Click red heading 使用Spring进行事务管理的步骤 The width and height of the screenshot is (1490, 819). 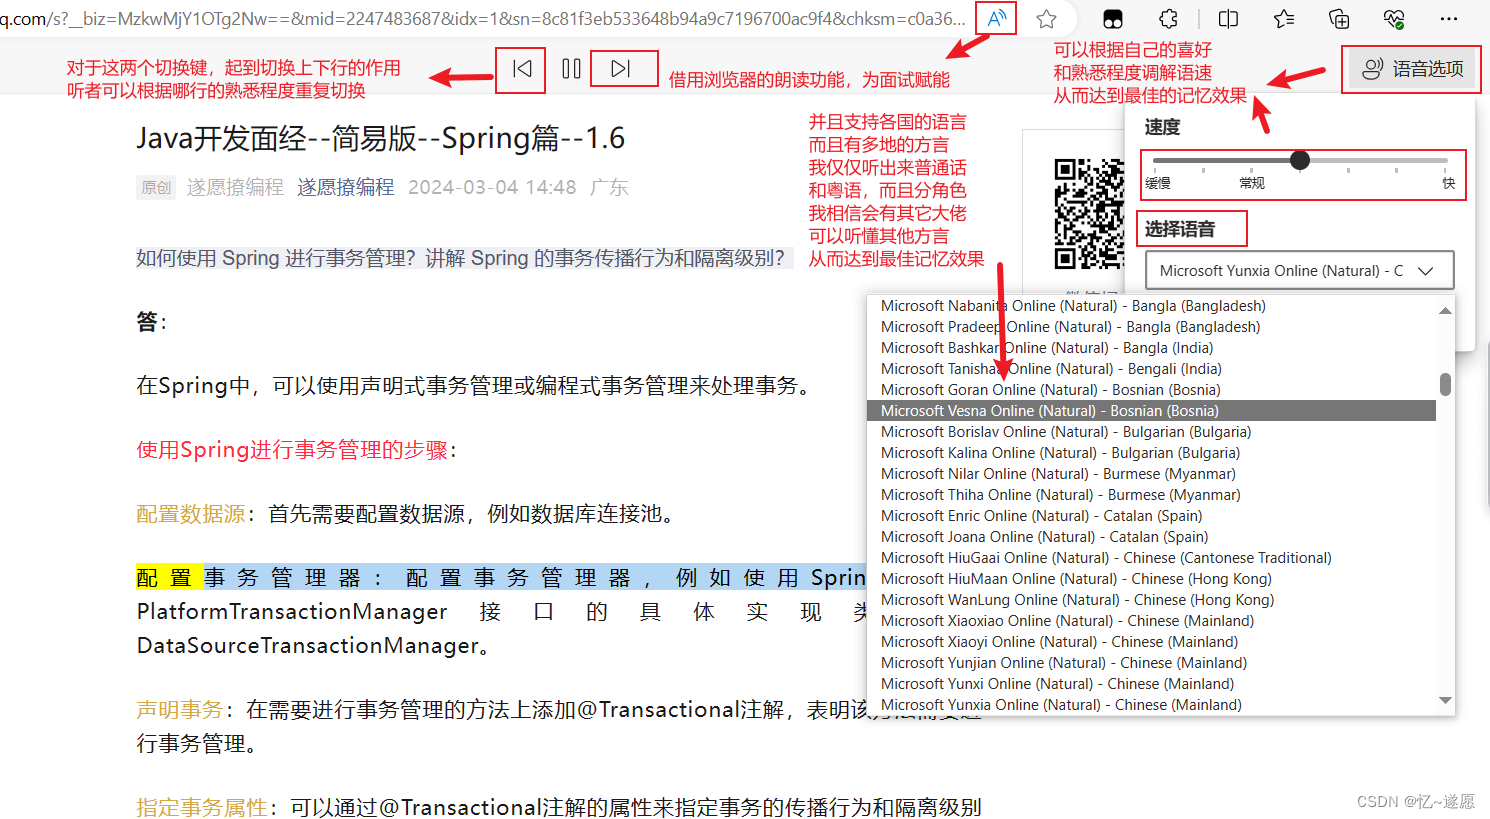point(292,450)
